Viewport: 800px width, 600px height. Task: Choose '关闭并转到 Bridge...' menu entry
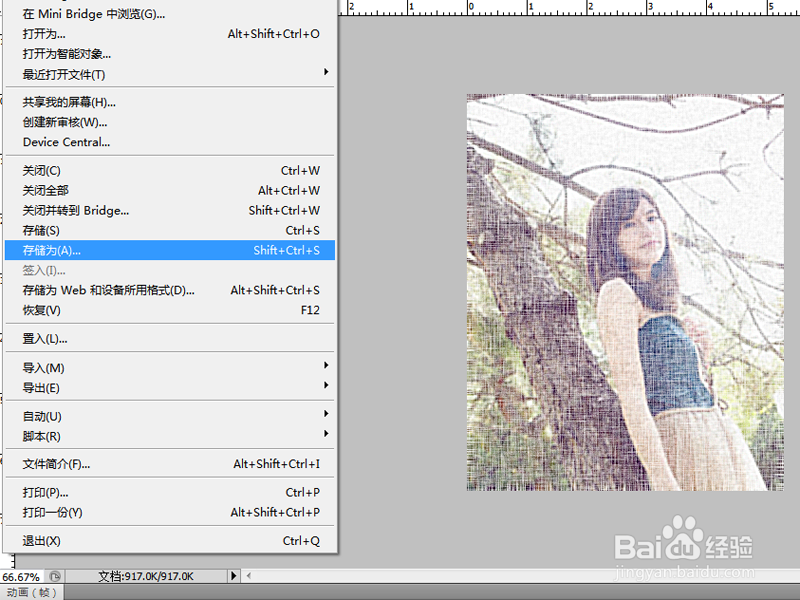[x=169, y=210]
